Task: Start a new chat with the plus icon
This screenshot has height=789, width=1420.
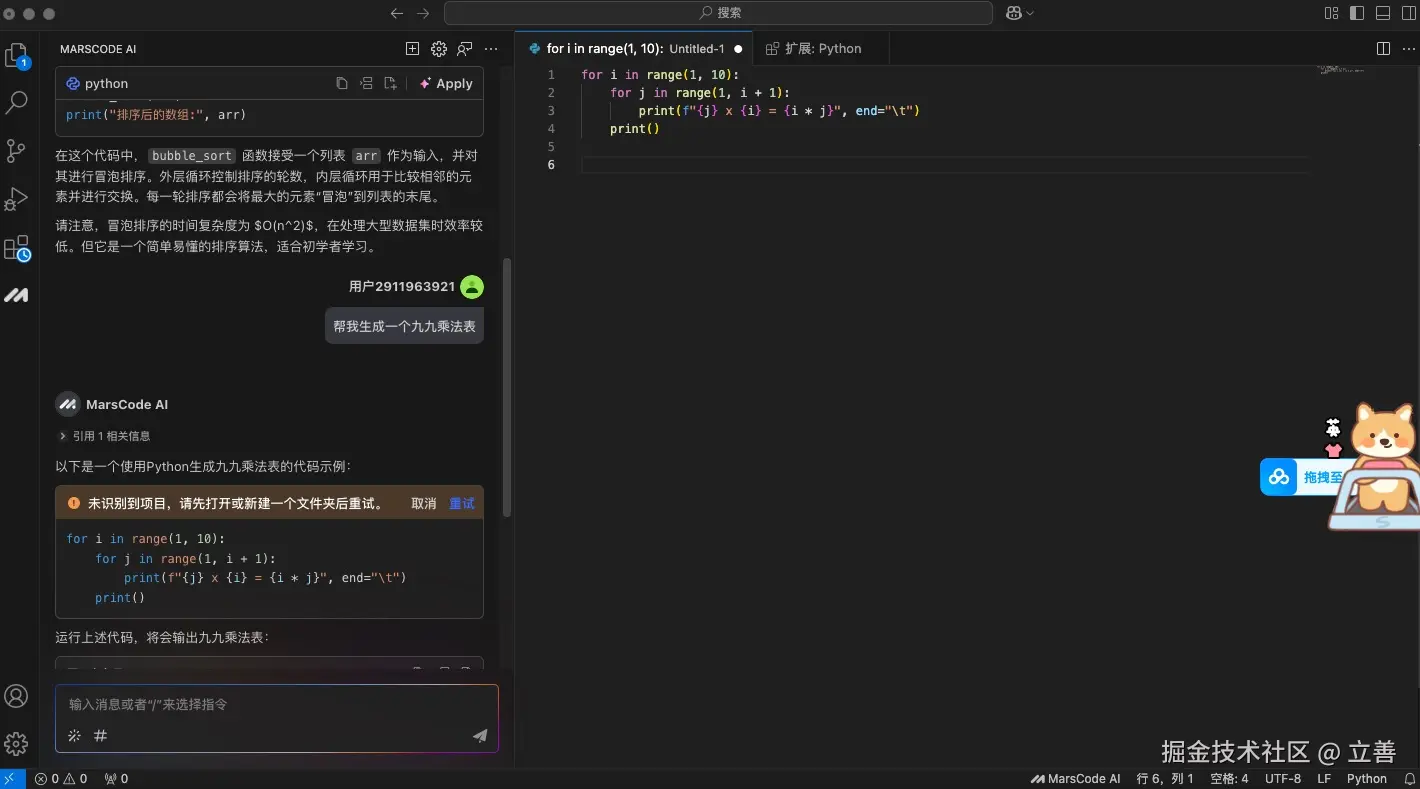Action: 412,48
